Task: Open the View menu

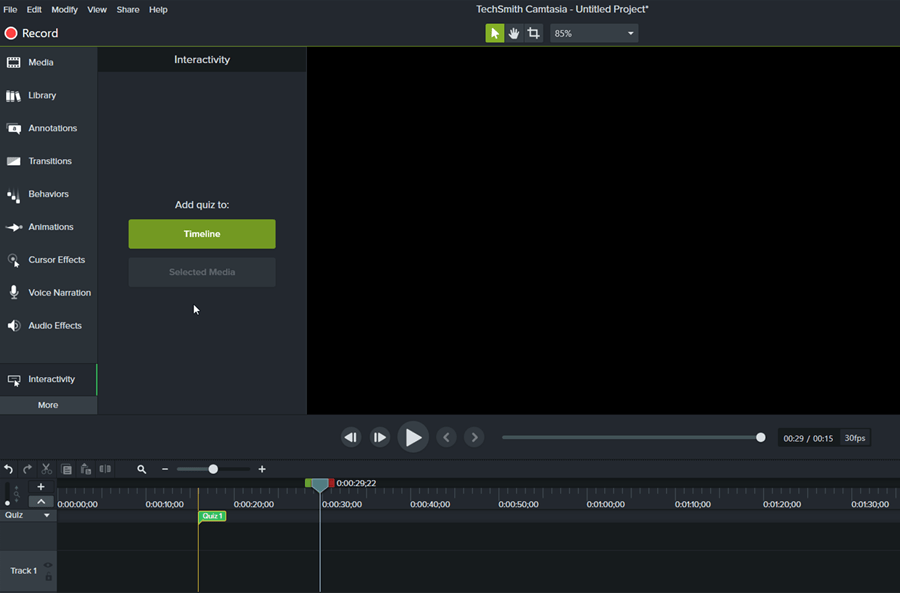Action: point(97,9)
